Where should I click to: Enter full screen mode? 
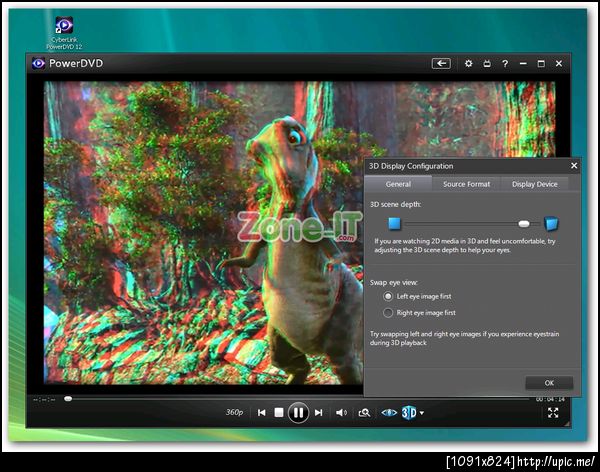click(553, 413)
